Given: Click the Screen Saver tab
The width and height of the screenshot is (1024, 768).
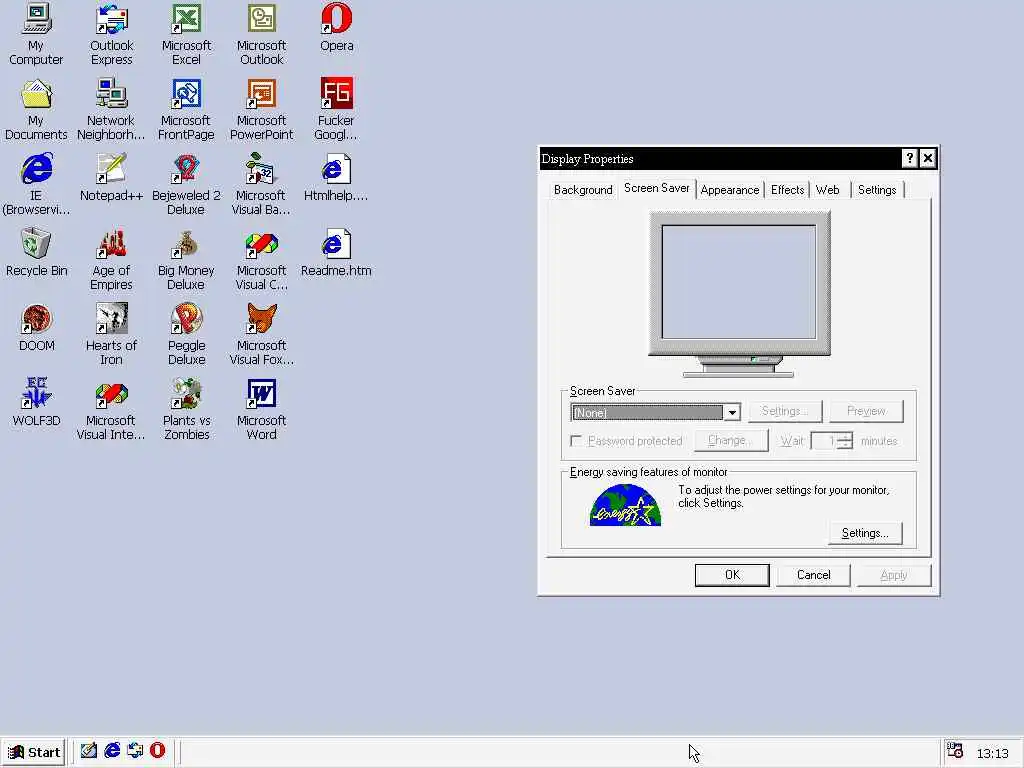Looking at the screenshot, I should click(x=656, y=188).
